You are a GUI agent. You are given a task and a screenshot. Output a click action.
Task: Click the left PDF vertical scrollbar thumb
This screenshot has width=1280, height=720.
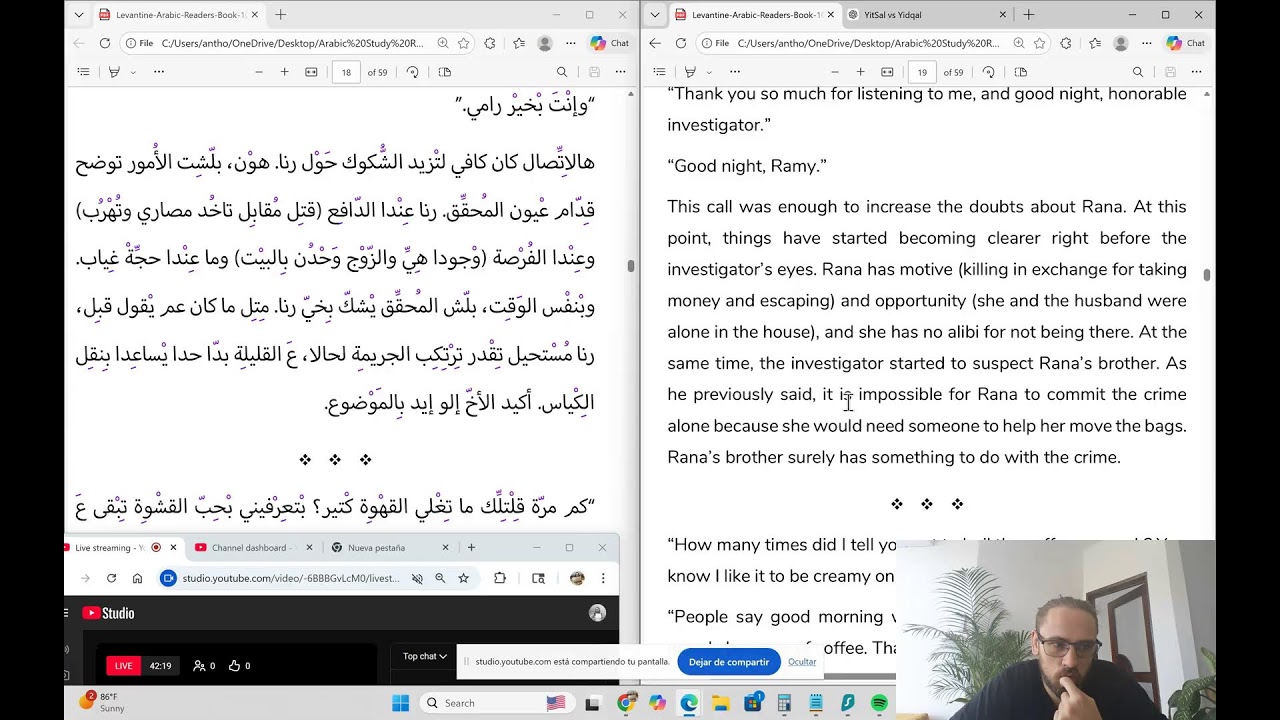click(x=631, y=266)
